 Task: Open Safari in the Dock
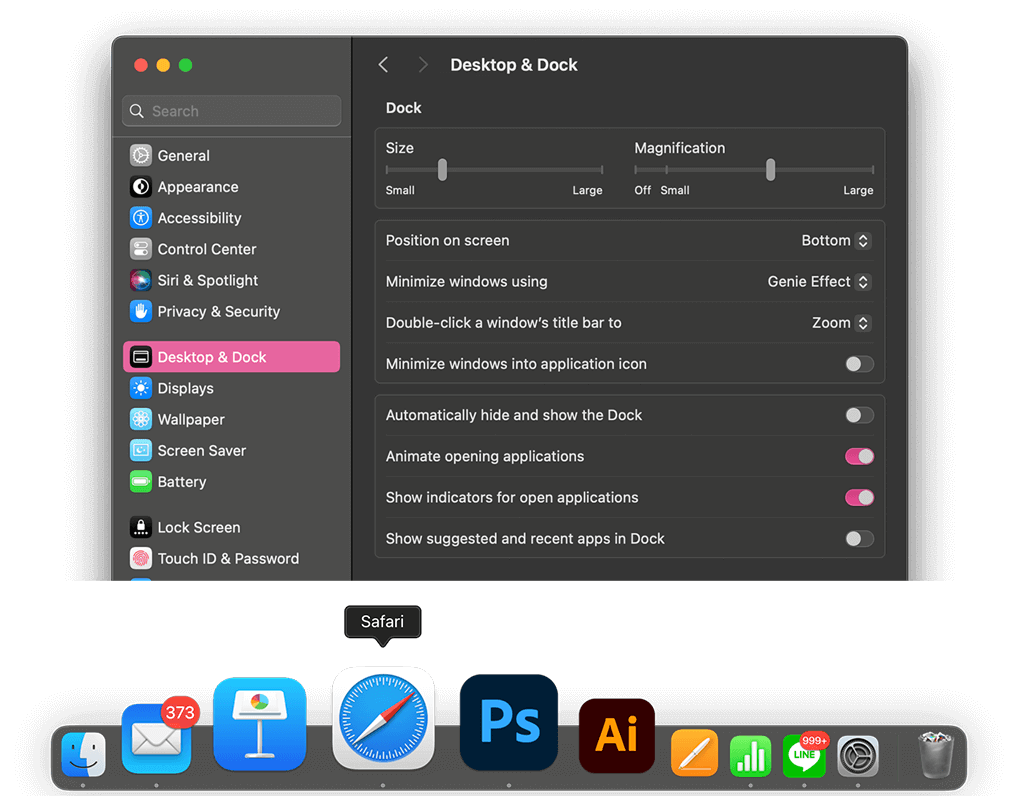[x=383, y=718]
